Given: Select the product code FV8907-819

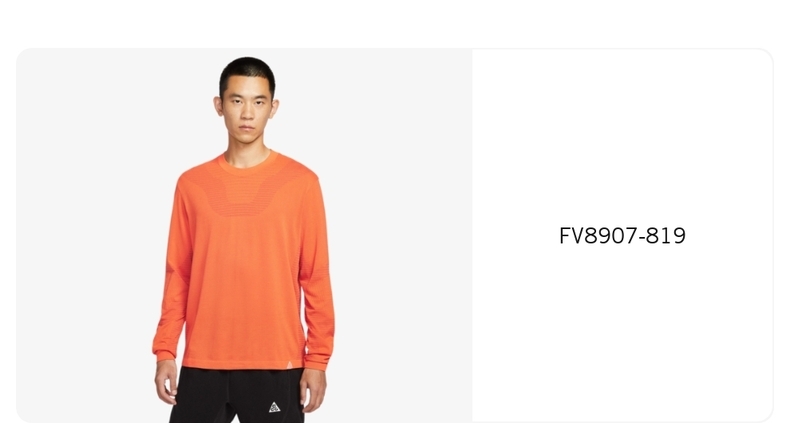Looking at the screenshot, I should (x=622, y=236).
